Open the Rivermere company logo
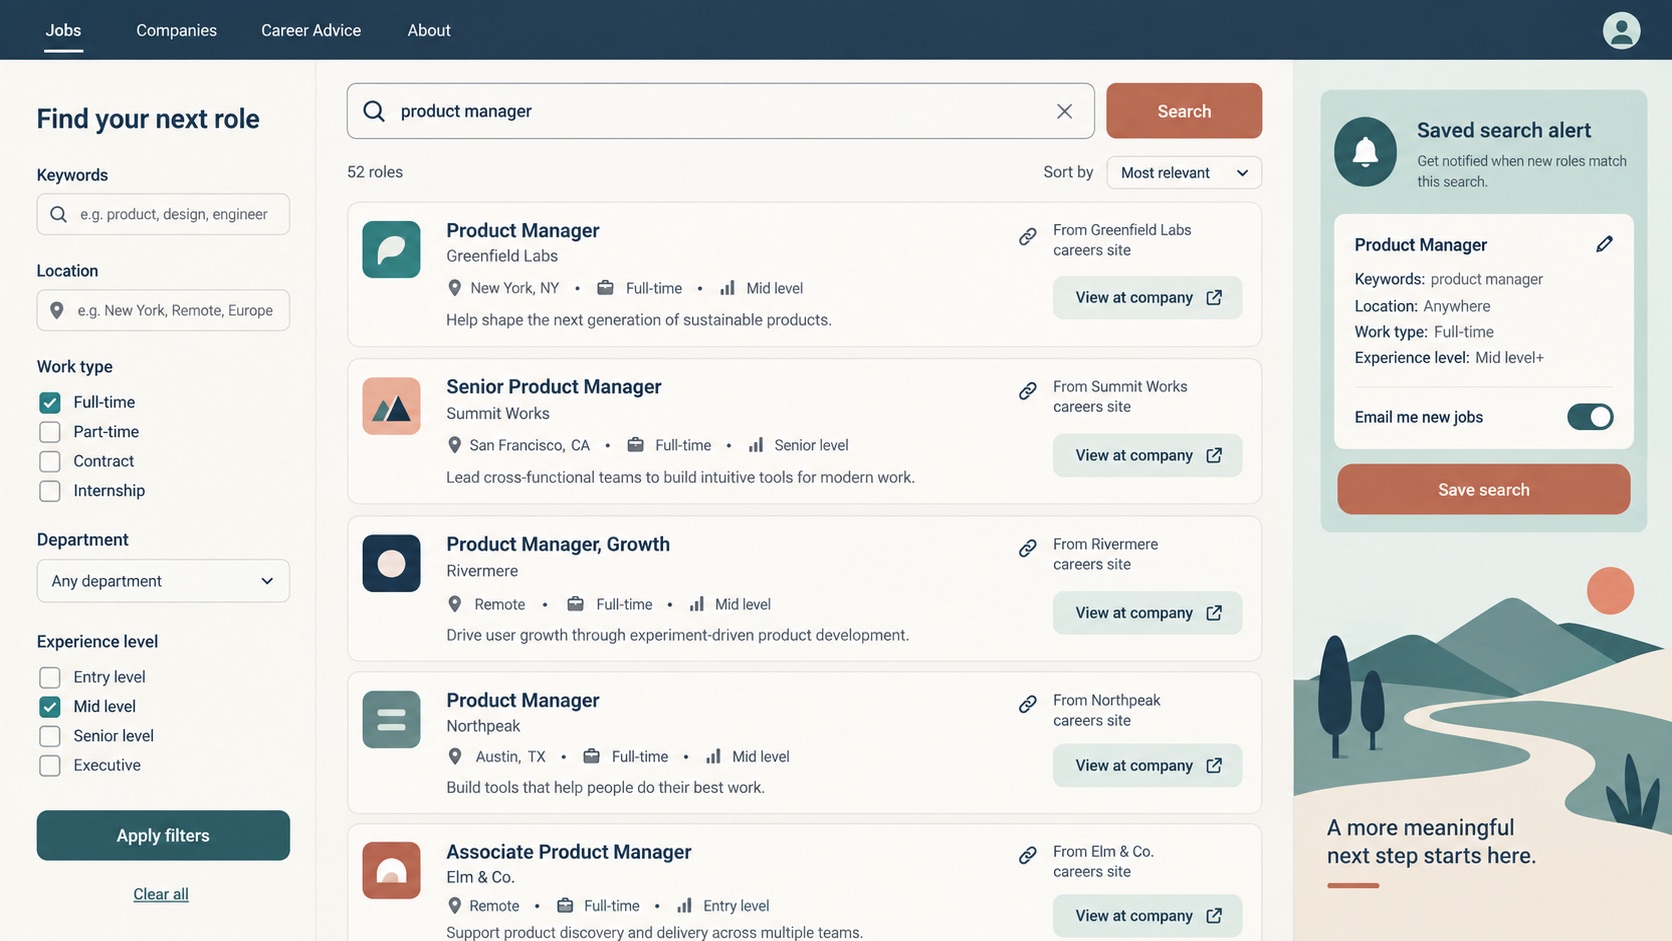Screen dimensions: 1672x941 click(x=391, y=563)
